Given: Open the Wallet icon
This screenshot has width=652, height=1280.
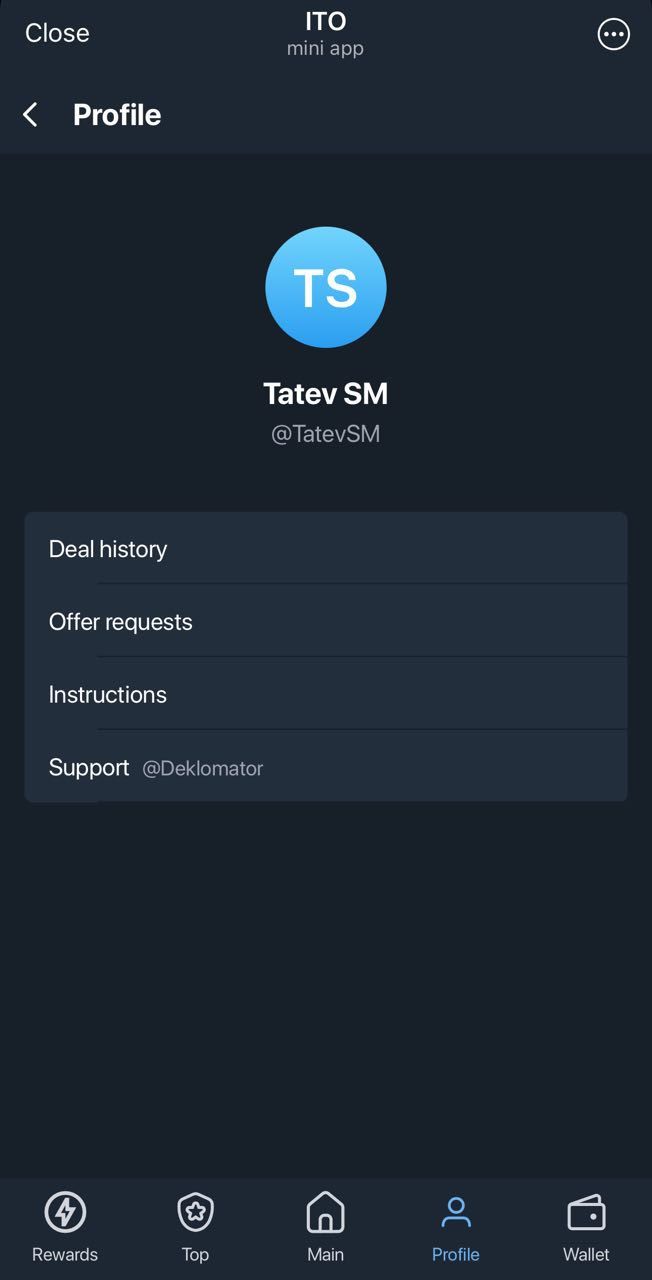Looking at the screenshot, I should pyautogui.click(x=586, y=1210).
